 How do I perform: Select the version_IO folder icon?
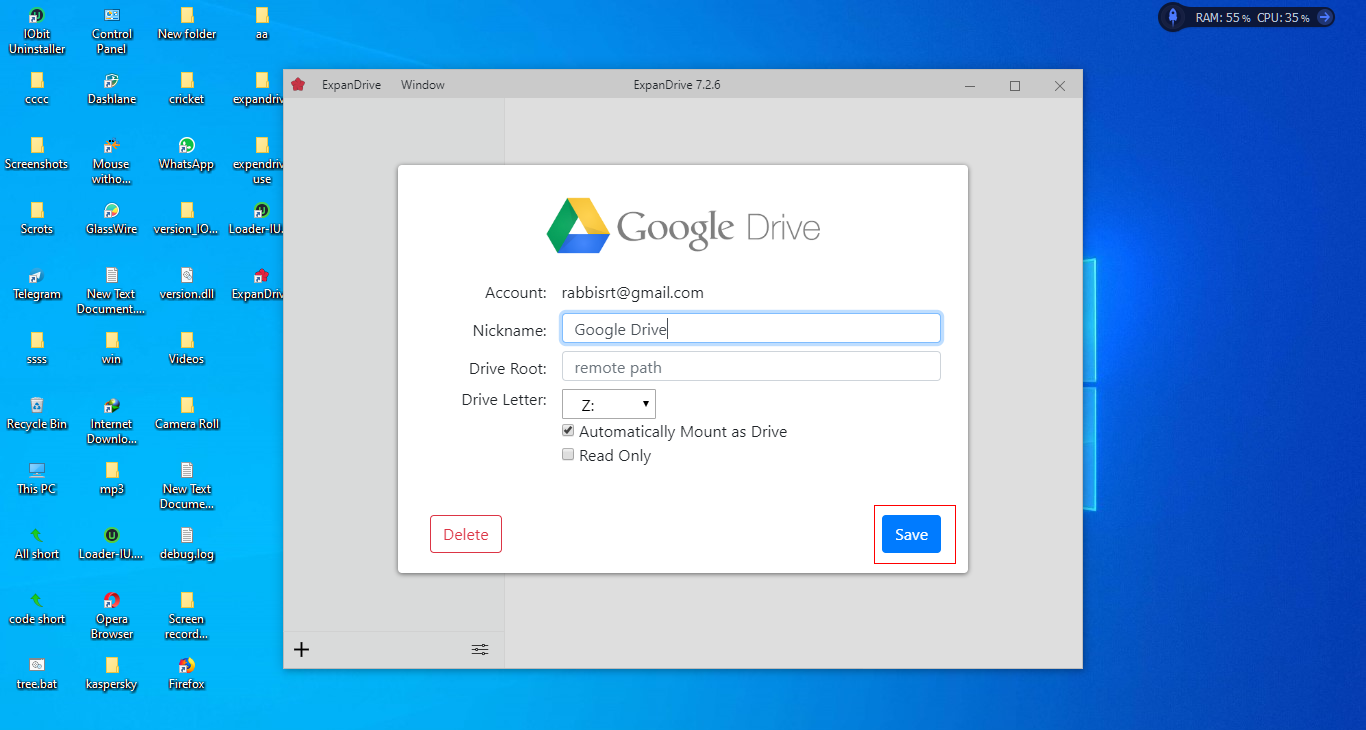pyautogui.click(x=187, y=211)
